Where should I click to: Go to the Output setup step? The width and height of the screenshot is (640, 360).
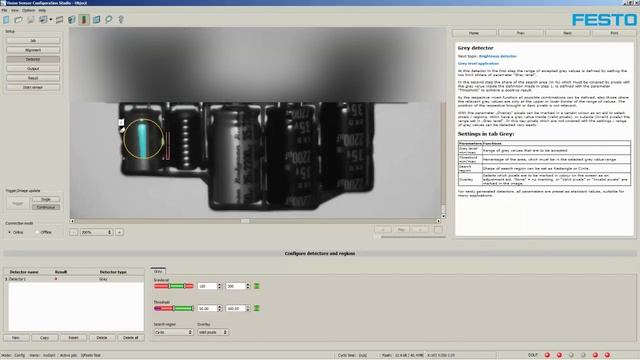[33, 69]
